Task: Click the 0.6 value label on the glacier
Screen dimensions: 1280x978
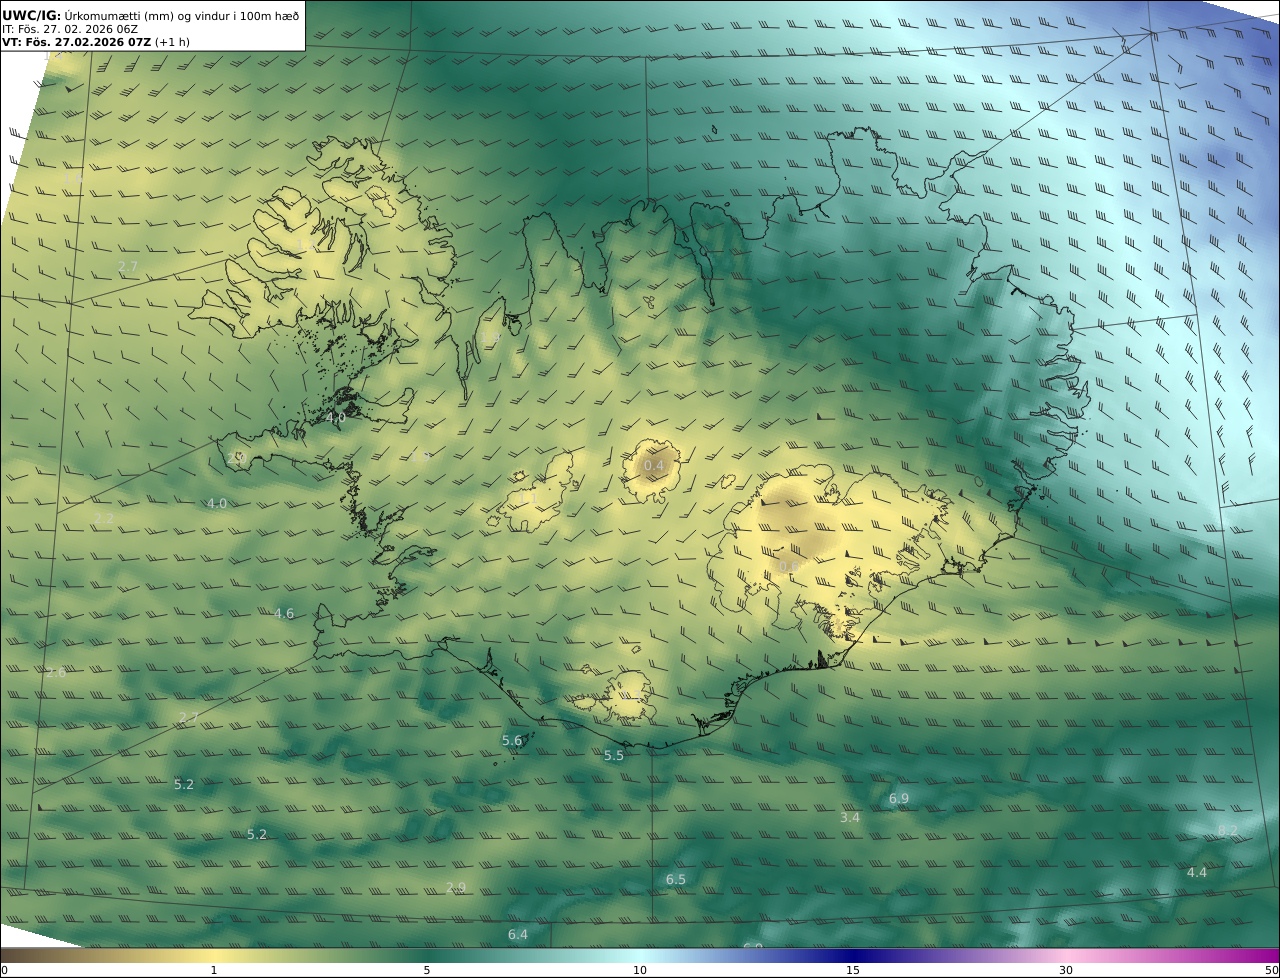Action: pyautogui.click(x=788, y=567)
